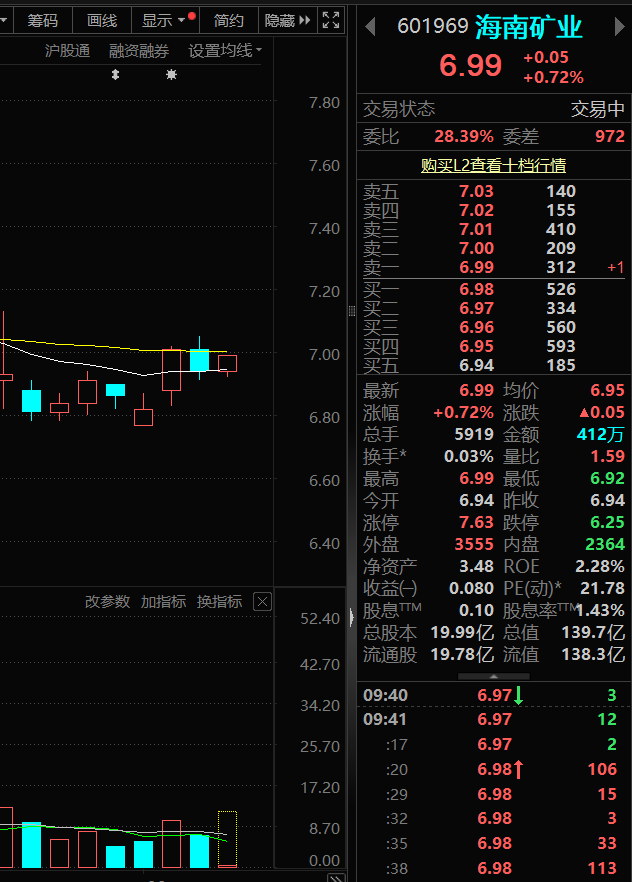The image size is (632, 882).
Task: Open the 筹码 tab
Action: point(43,21)
